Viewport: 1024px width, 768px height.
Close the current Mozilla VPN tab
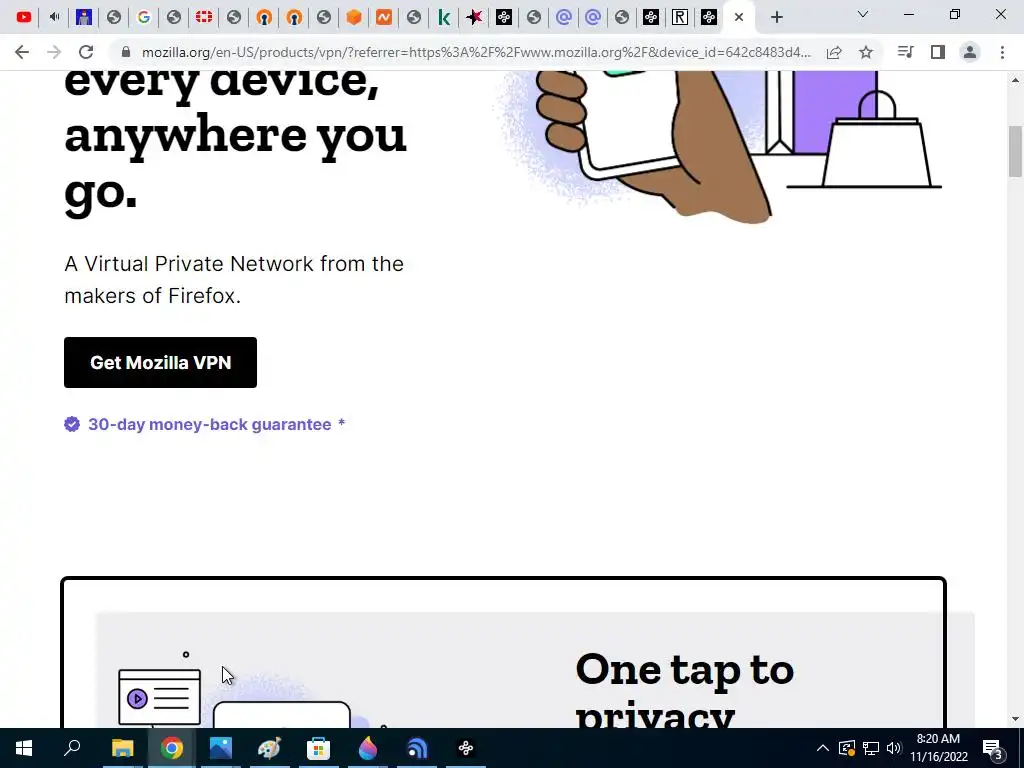pyautogui.click(x=739, y=17)
